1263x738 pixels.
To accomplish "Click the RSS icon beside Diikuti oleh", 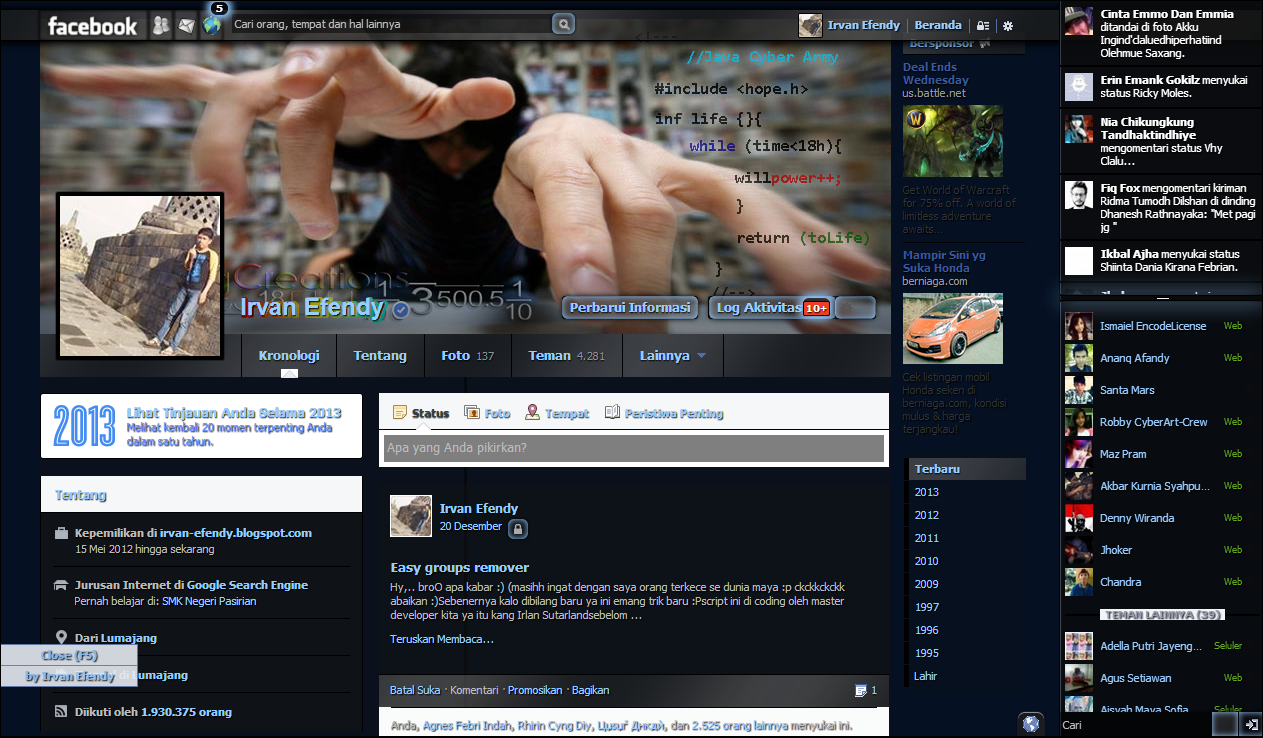I will (62, 712).
